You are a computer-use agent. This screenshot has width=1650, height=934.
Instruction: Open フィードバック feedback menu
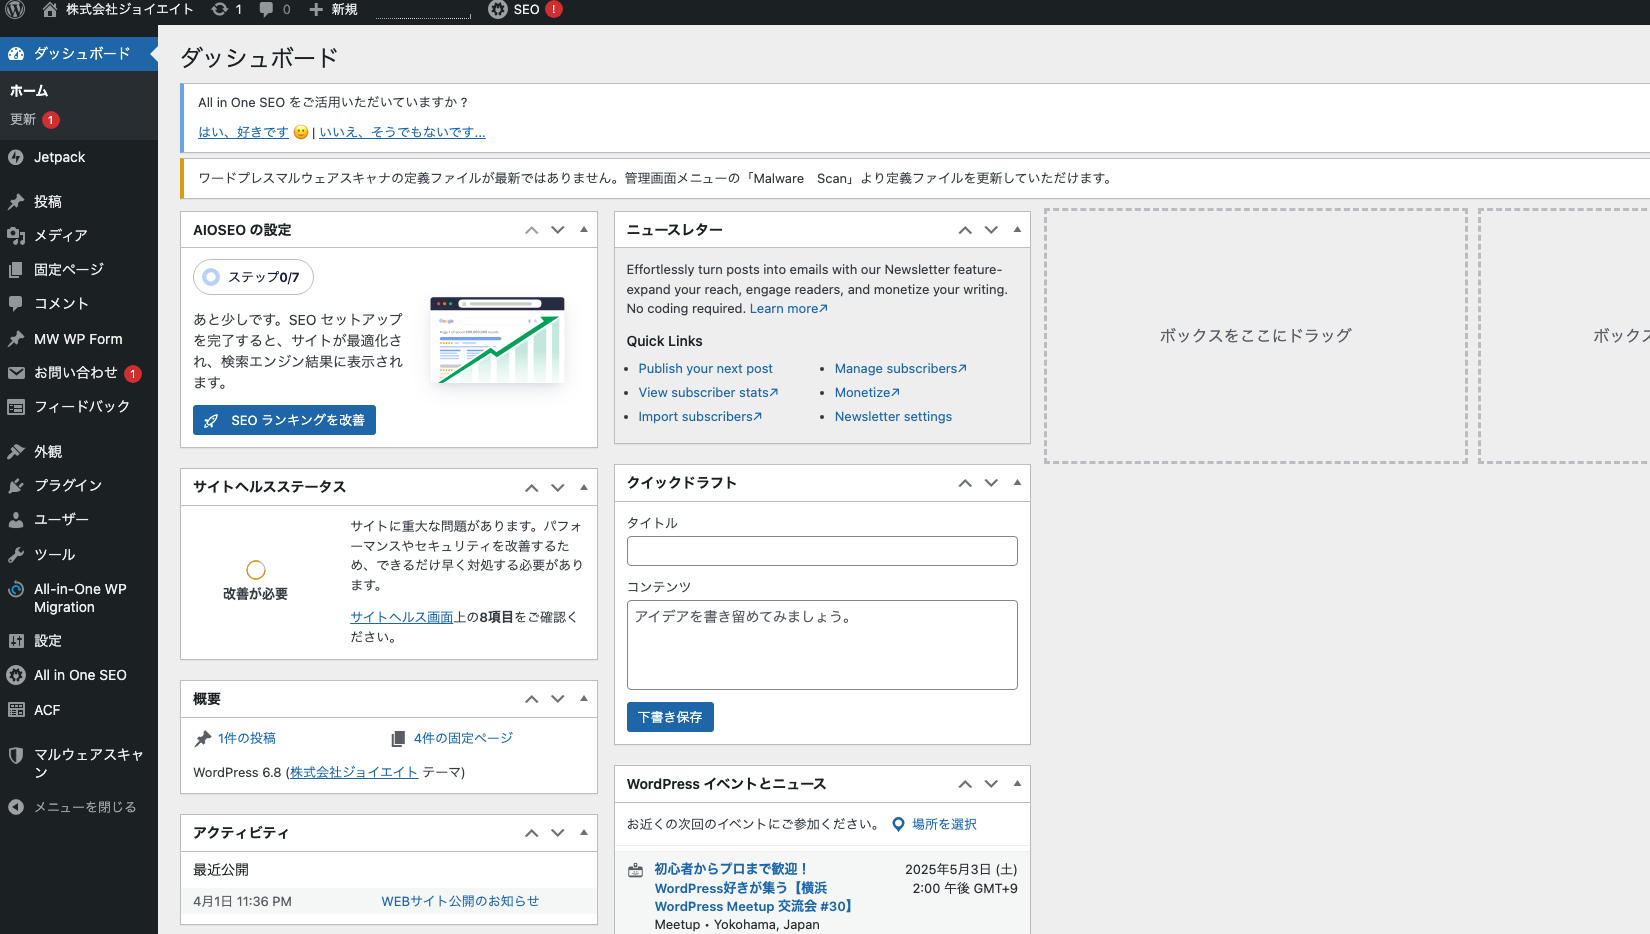(x=79, y=407)
